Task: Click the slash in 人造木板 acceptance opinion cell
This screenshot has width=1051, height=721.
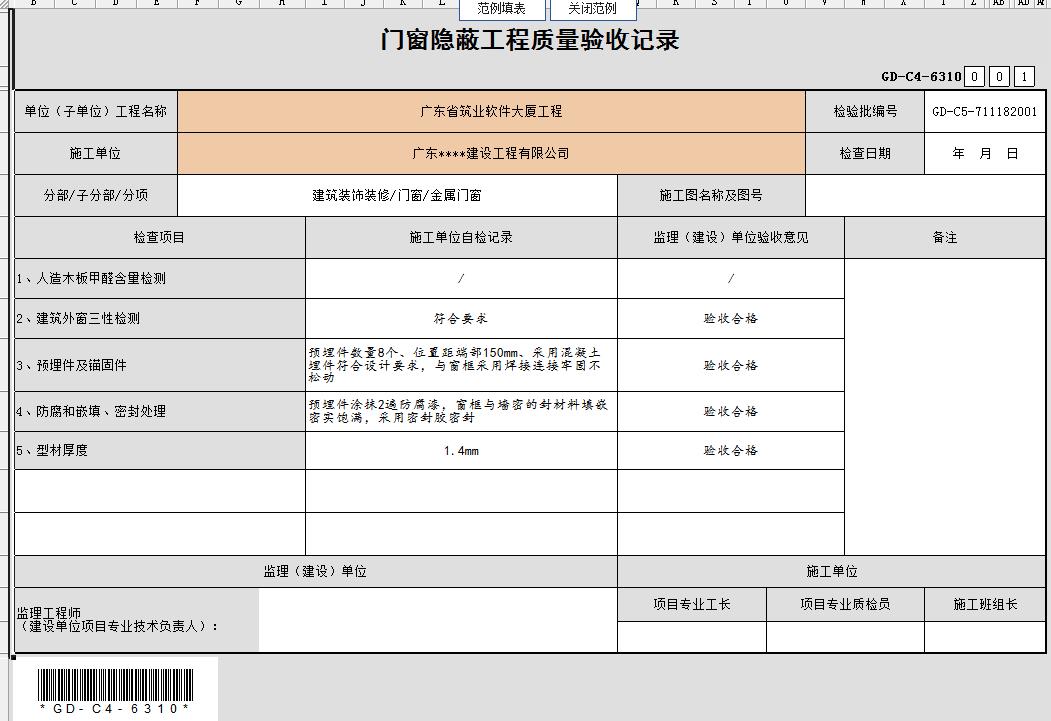Action: point(731,278)
